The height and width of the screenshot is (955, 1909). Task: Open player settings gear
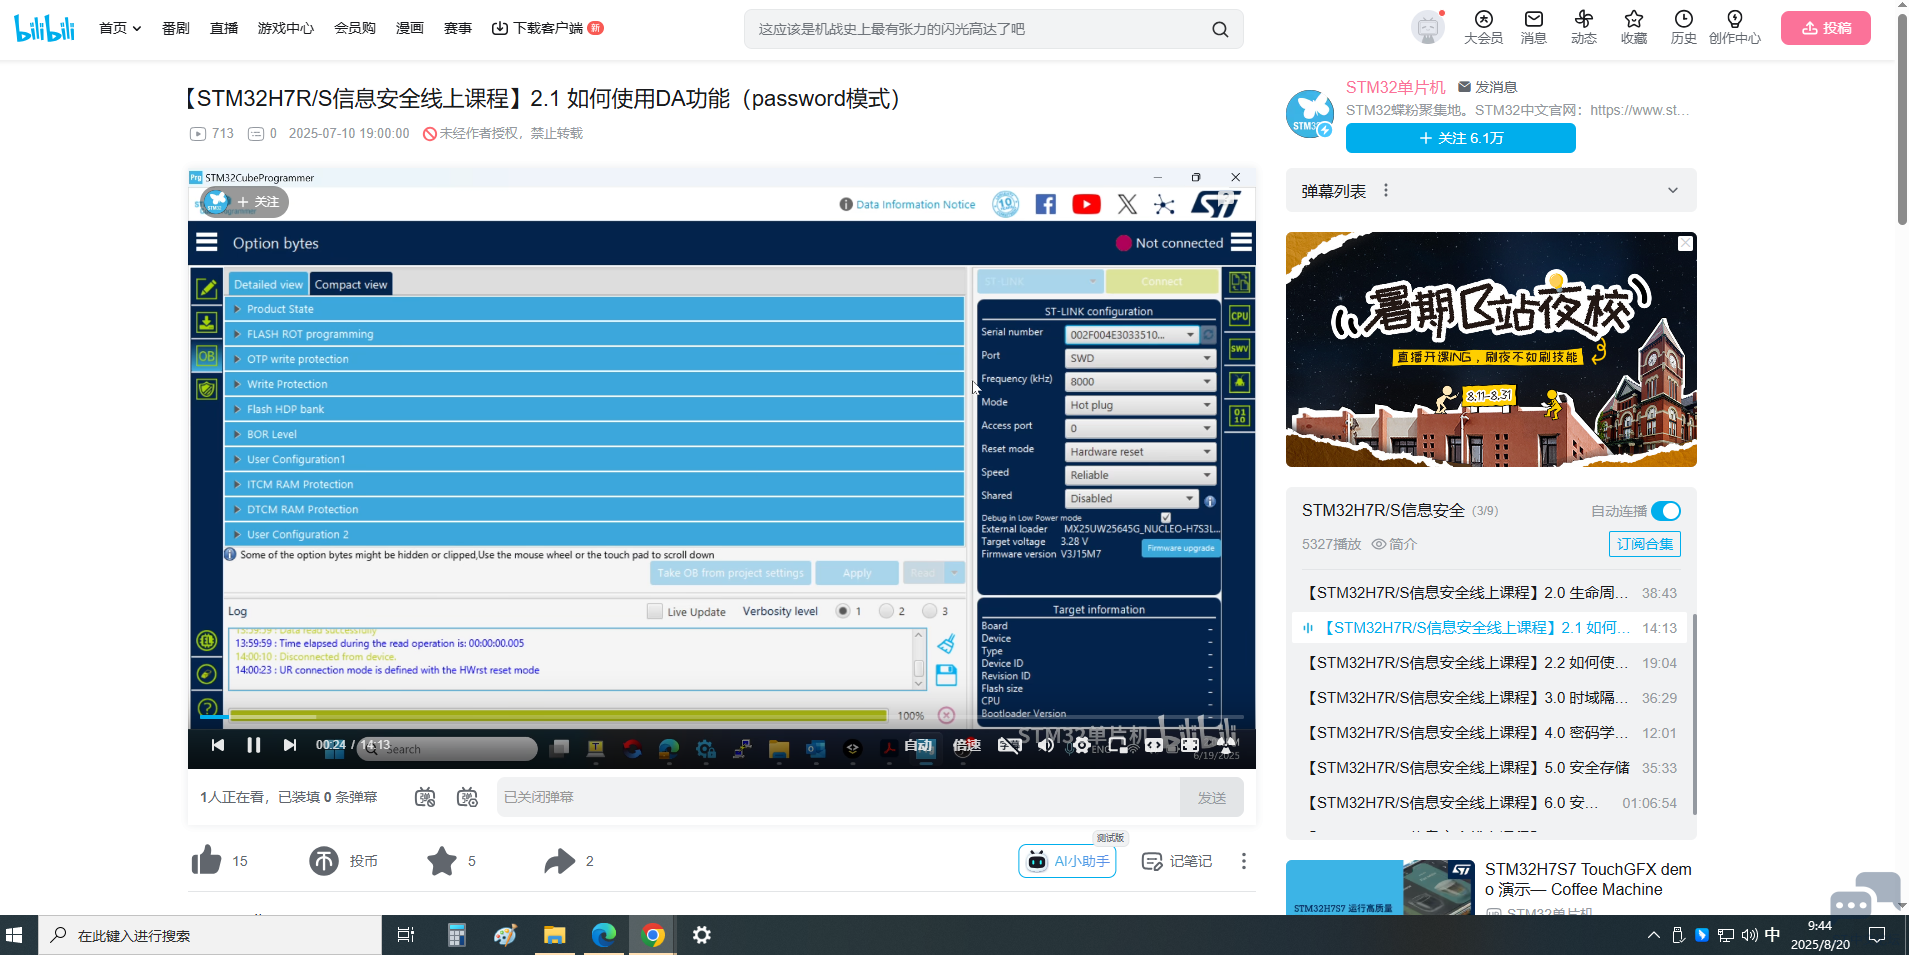tap(1082, 745)
